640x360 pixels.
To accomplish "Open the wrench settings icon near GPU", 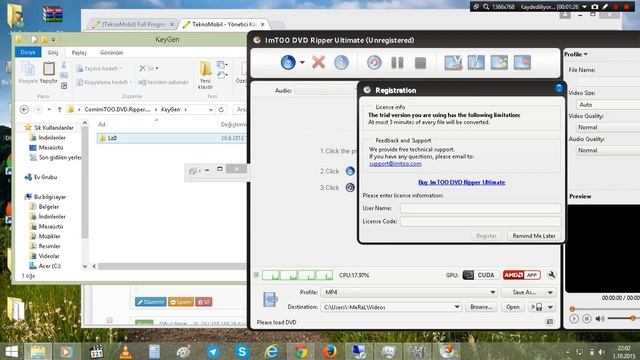I will click(551, 275).
